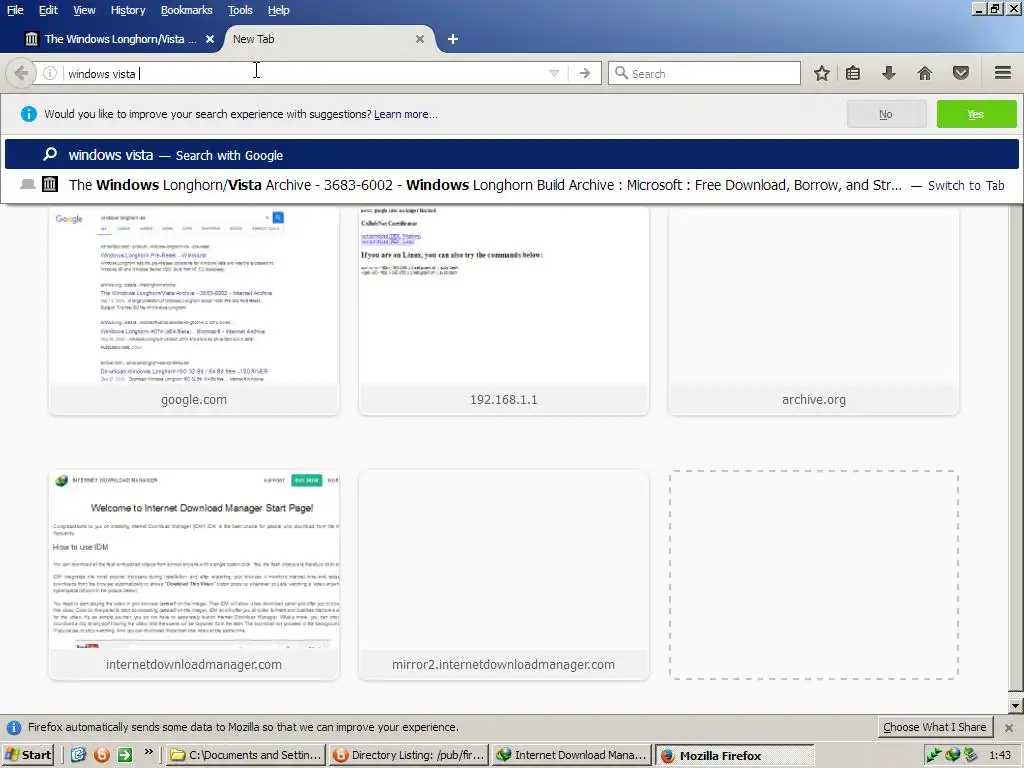Screen dimensions: 1024x768
Task: Close the New Tab tab
Action: (x=420, y=39)
